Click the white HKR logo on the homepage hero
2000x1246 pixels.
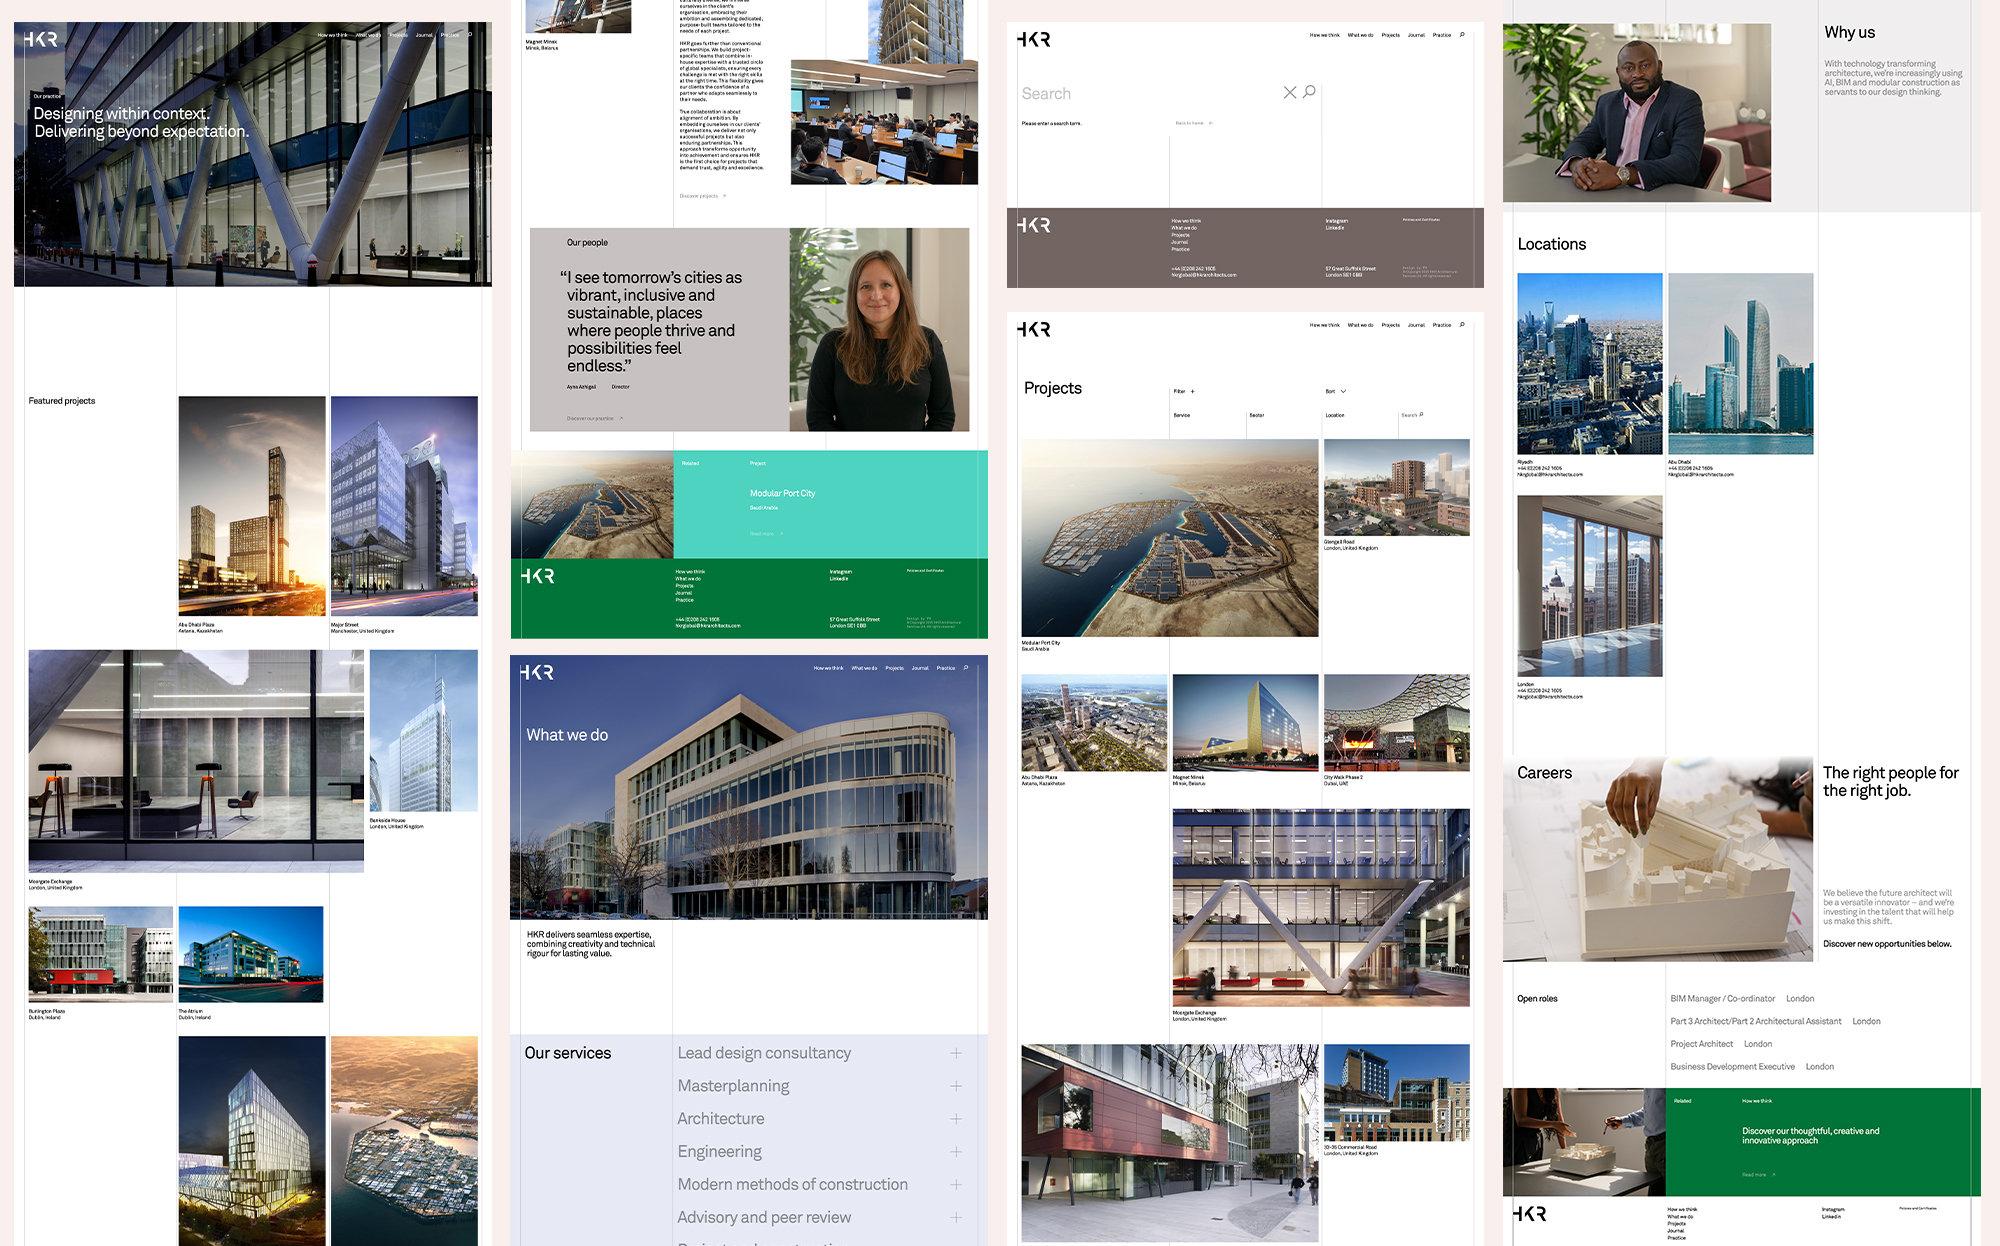pos(41,40)
